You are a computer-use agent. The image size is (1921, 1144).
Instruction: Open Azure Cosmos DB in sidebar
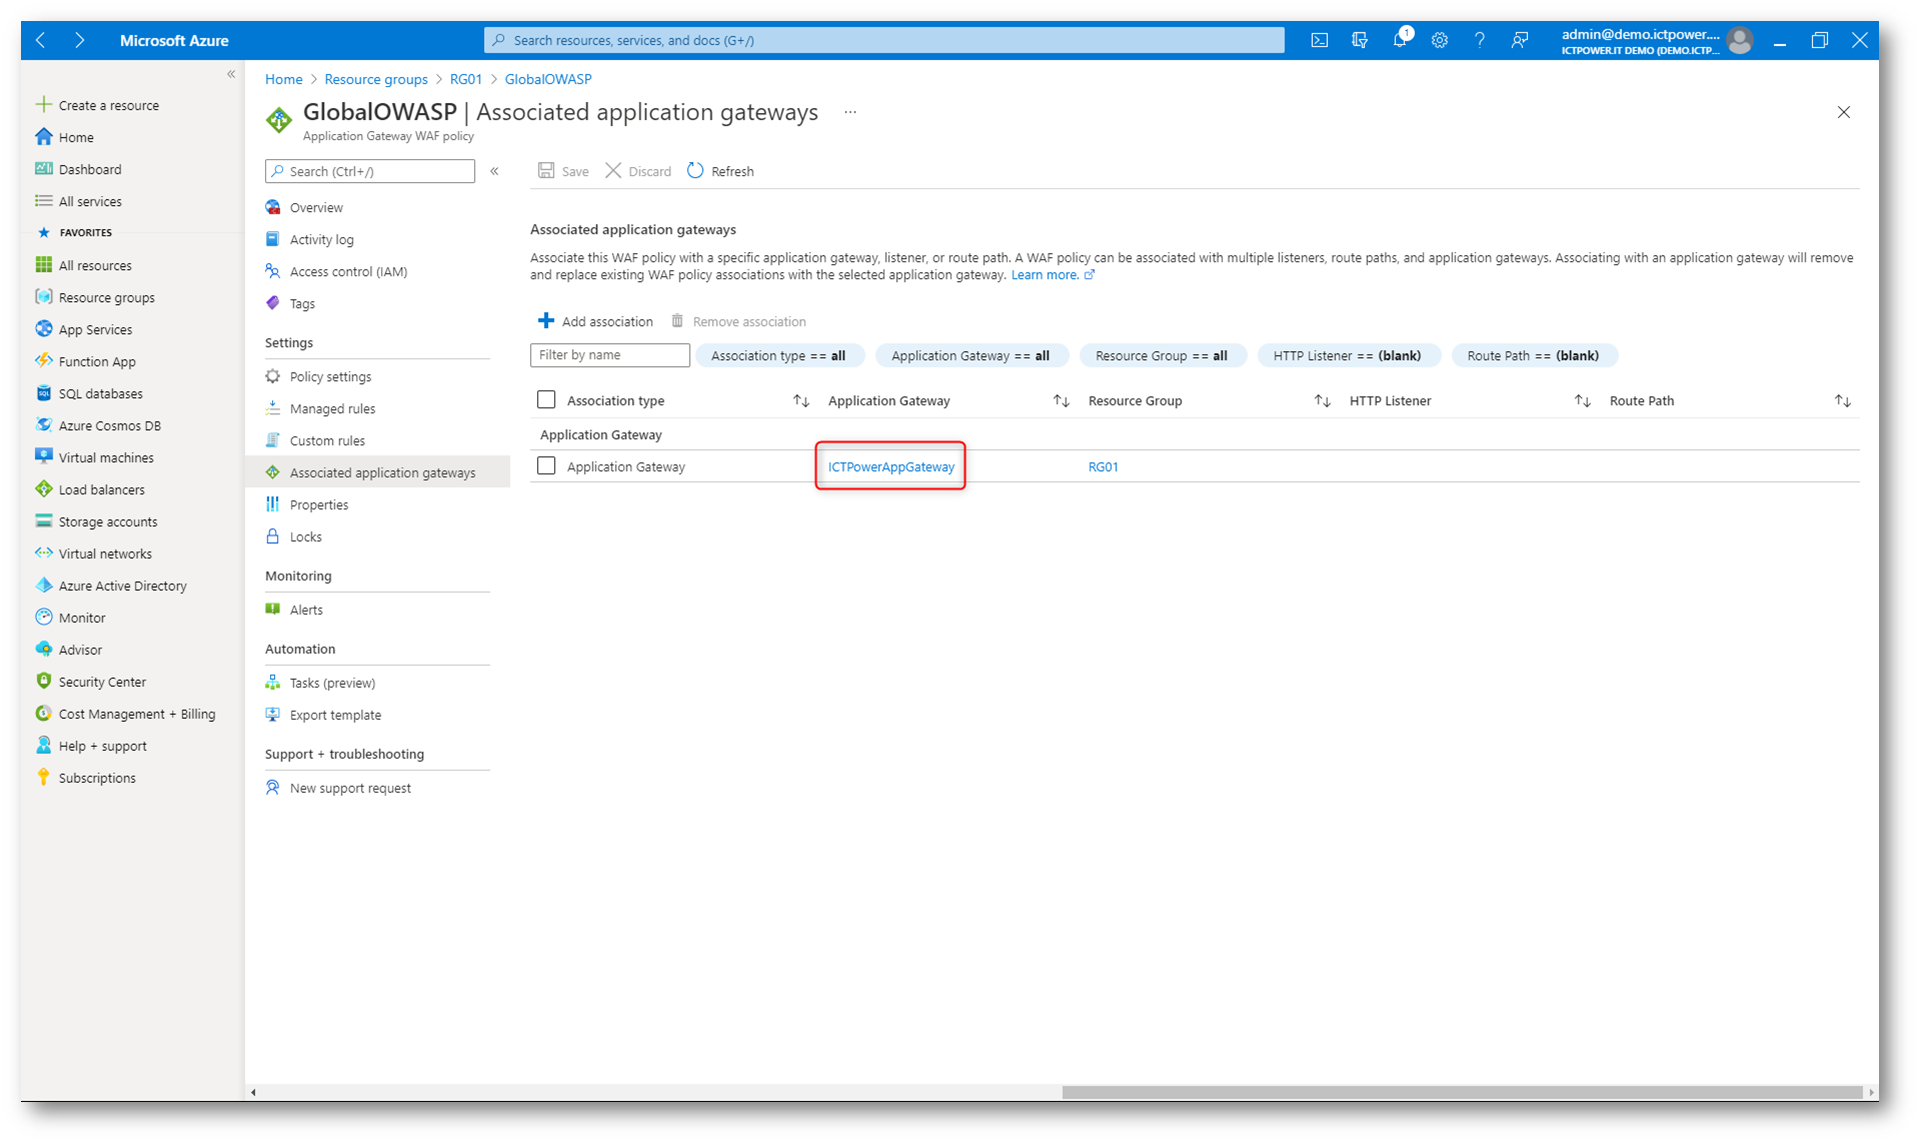[109, 425]
